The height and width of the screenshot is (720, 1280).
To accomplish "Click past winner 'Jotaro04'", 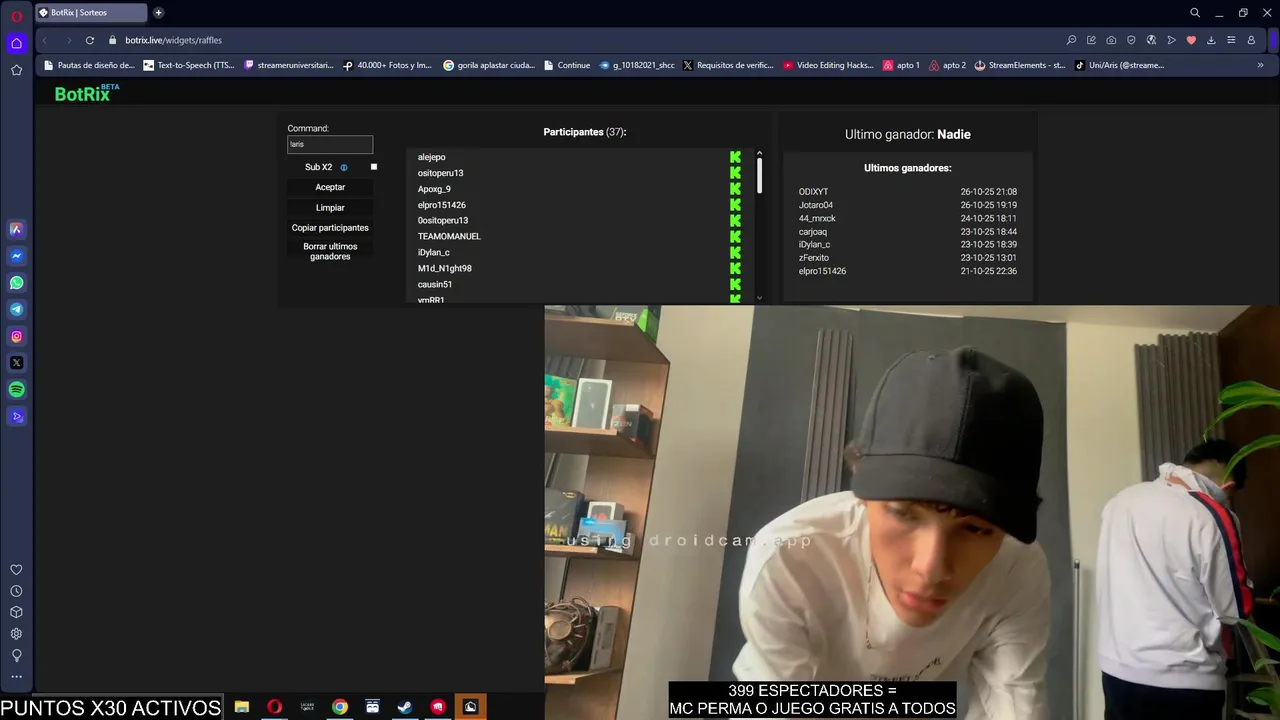I will coord(816,205).
